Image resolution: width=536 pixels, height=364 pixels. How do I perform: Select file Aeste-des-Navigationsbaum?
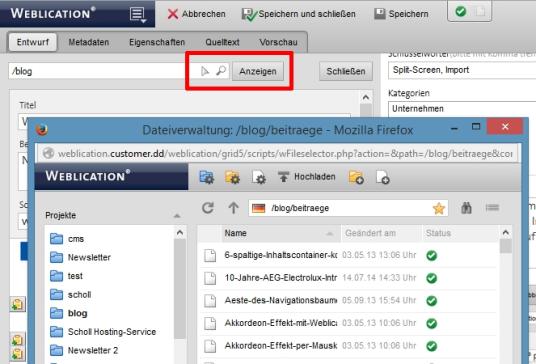pyautogui.click(x=281, y=300)
